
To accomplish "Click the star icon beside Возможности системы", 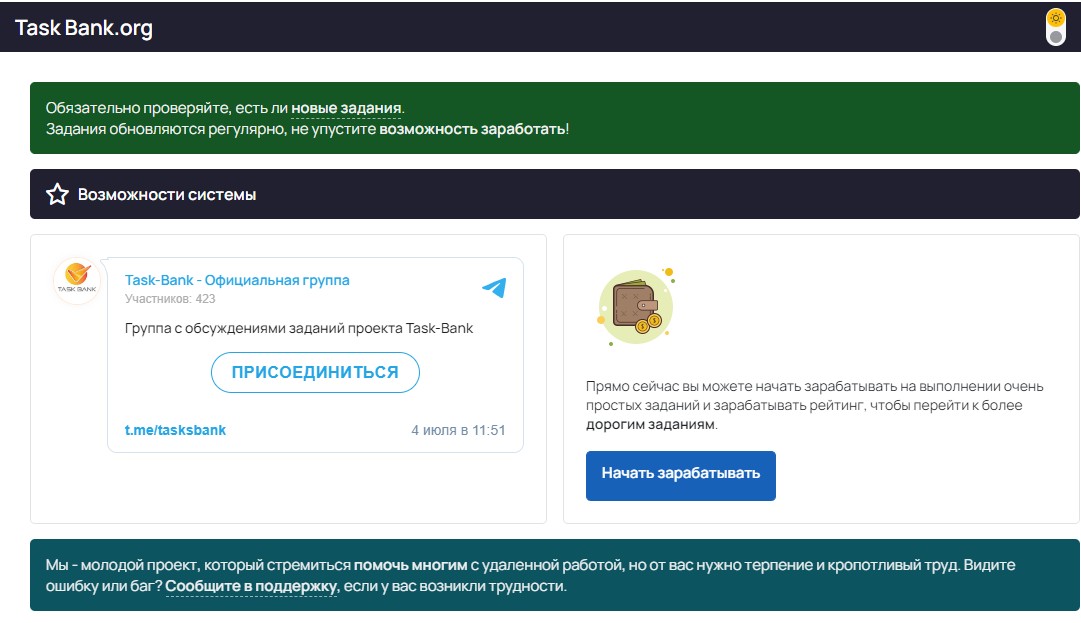I will click(57, 194).
